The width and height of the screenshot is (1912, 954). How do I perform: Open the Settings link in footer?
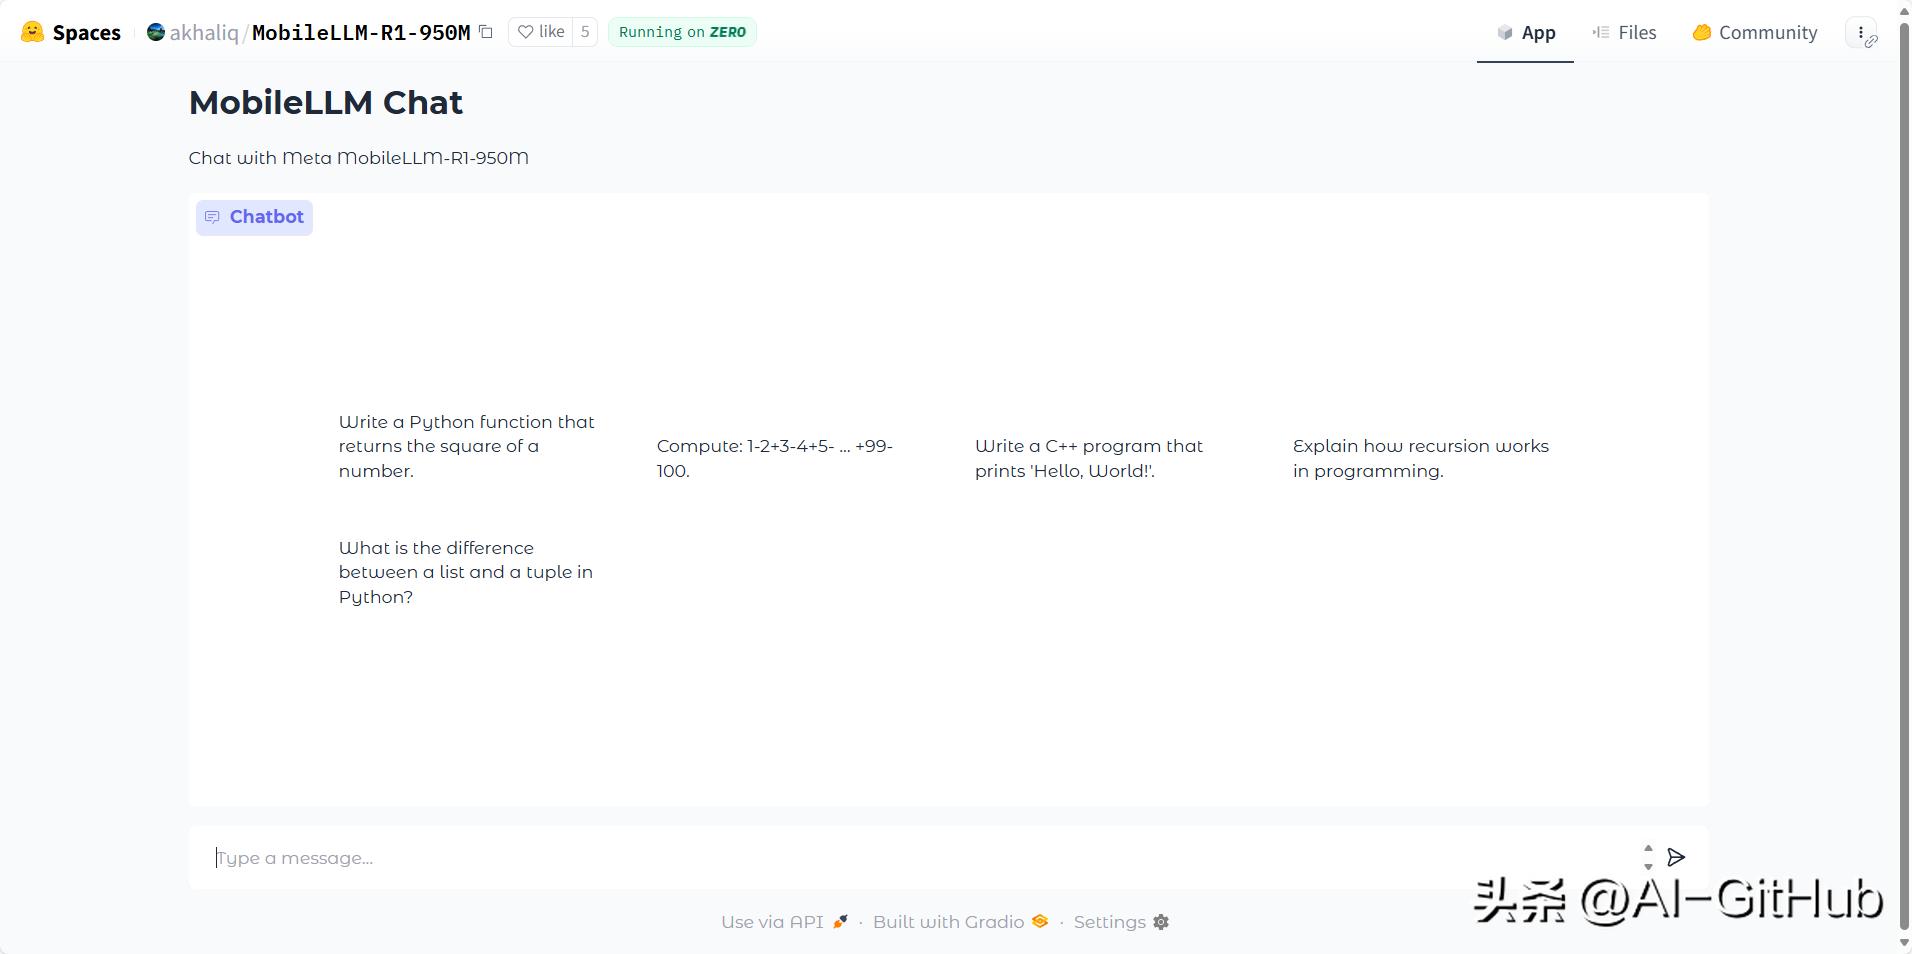(x=1121, y=922)
